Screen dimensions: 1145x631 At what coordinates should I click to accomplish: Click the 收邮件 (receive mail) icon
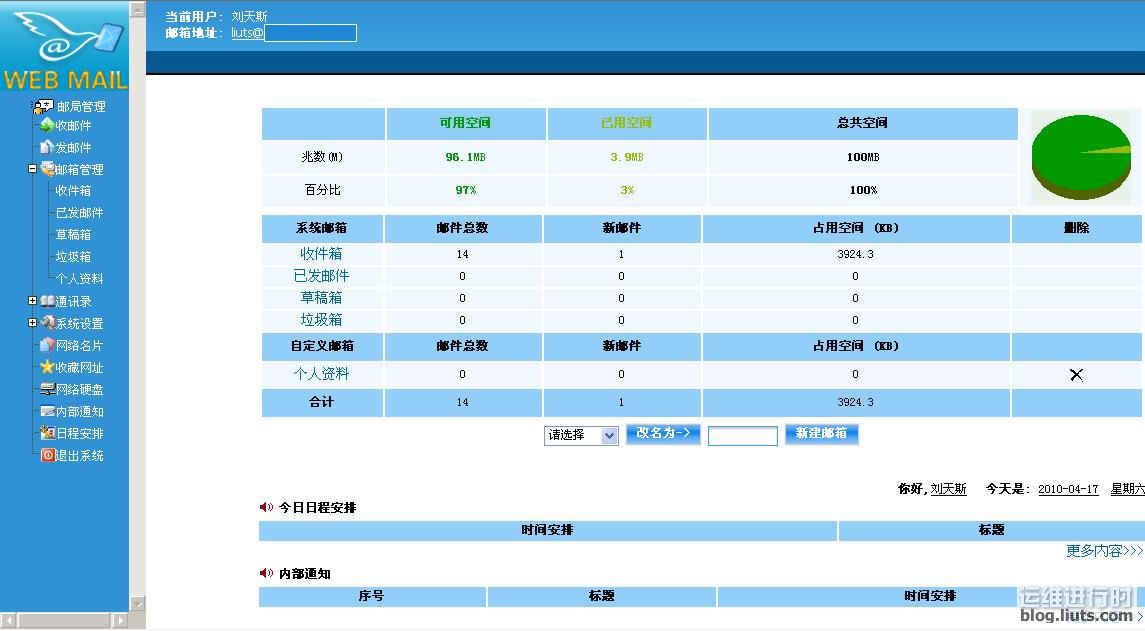(x=46, y=126)
